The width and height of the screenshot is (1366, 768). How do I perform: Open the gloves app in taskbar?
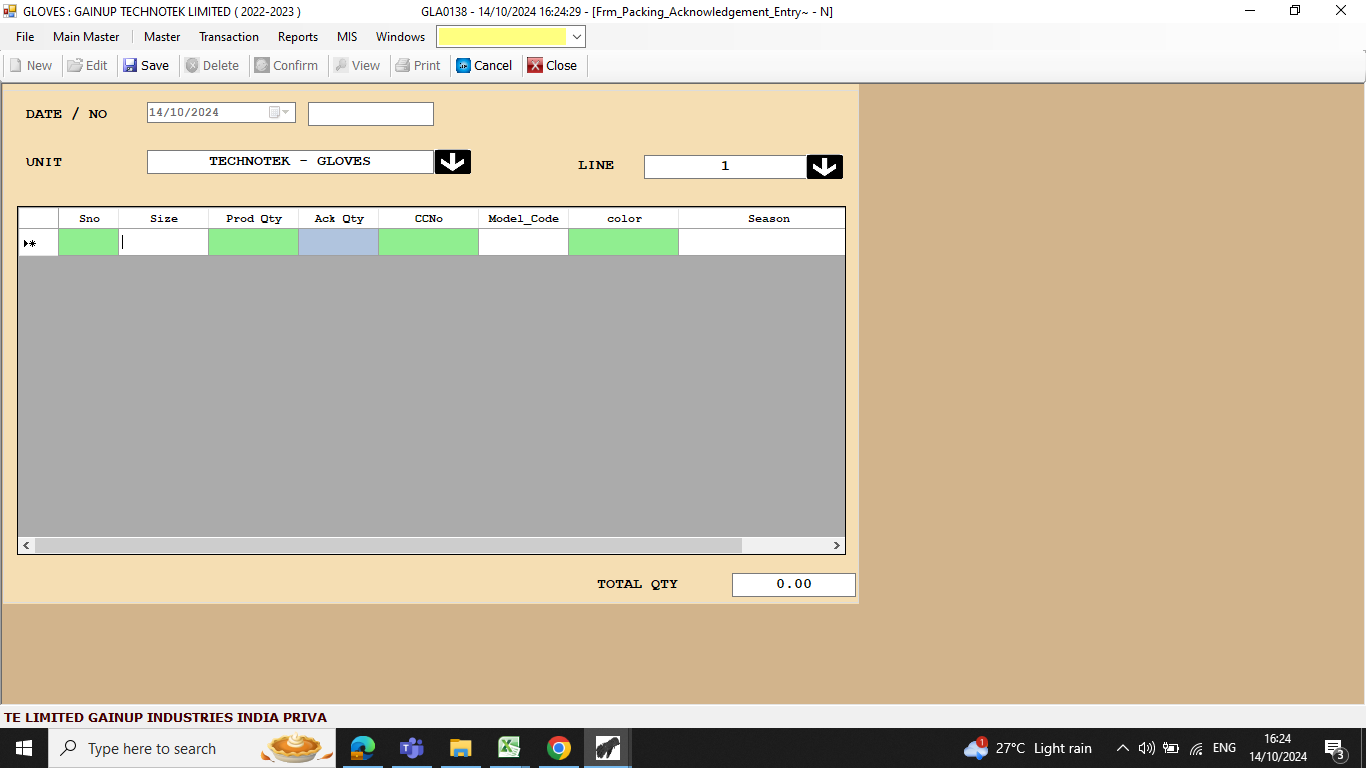(x=607, y=748)
